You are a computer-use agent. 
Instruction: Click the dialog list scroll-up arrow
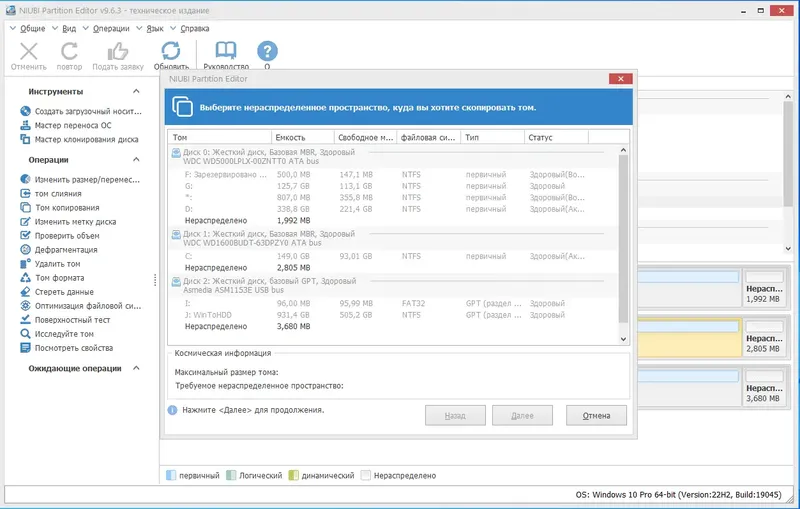click(x=623, y=150)
